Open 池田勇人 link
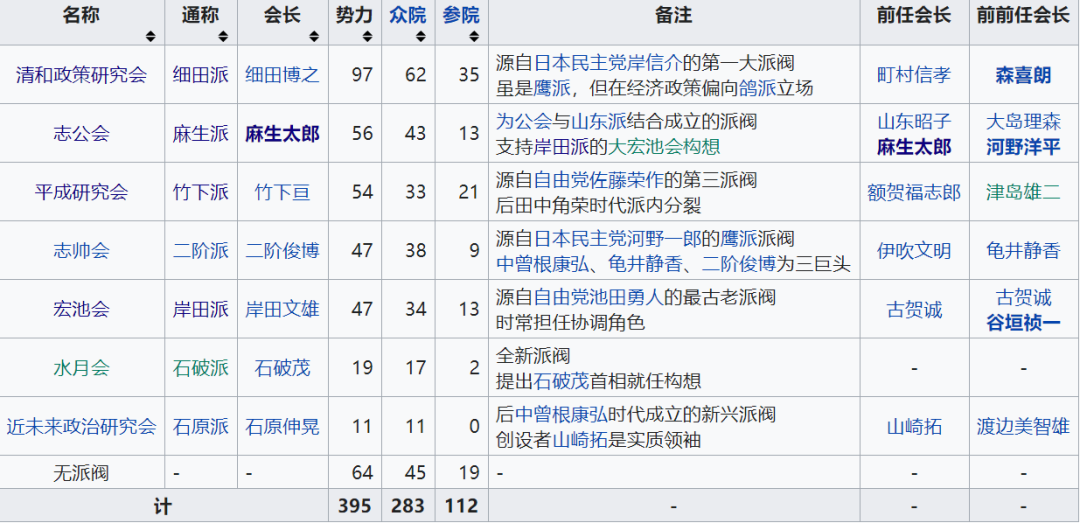The width and height of the screenshot is (1080, 523). coord(626,298)
